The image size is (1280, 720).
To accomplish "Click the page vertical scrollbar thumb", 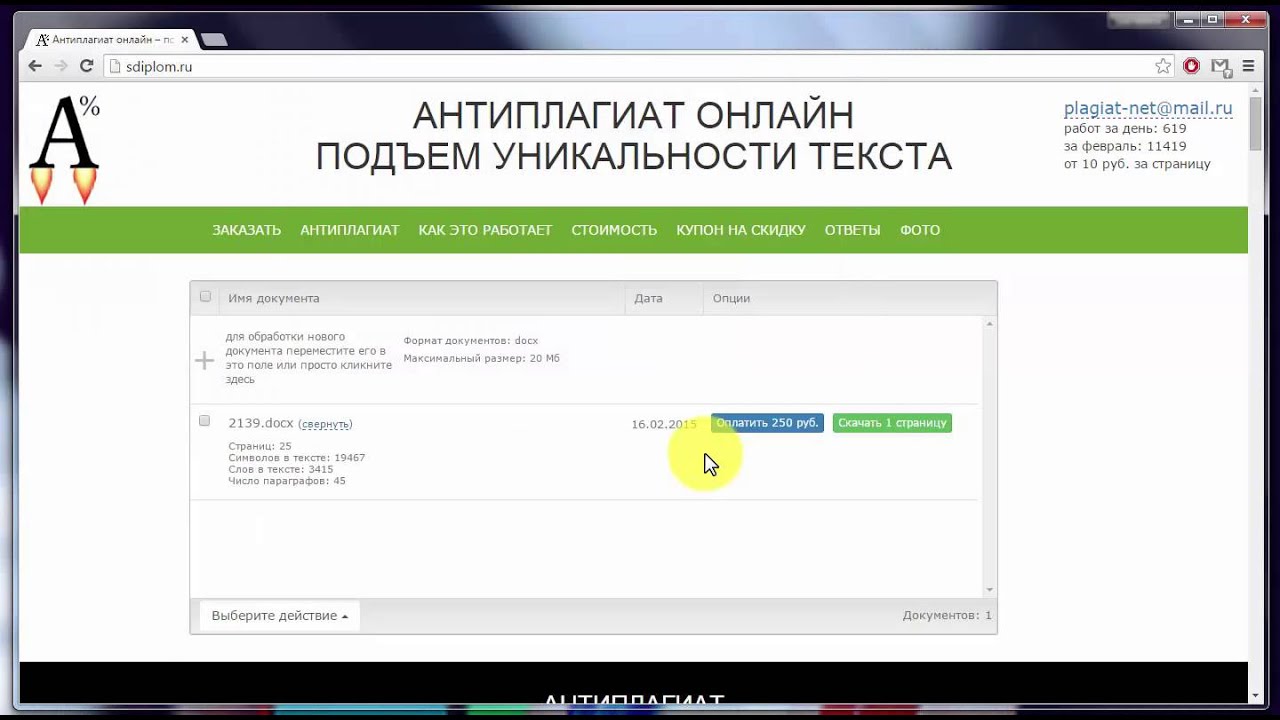I will 1255,124.
